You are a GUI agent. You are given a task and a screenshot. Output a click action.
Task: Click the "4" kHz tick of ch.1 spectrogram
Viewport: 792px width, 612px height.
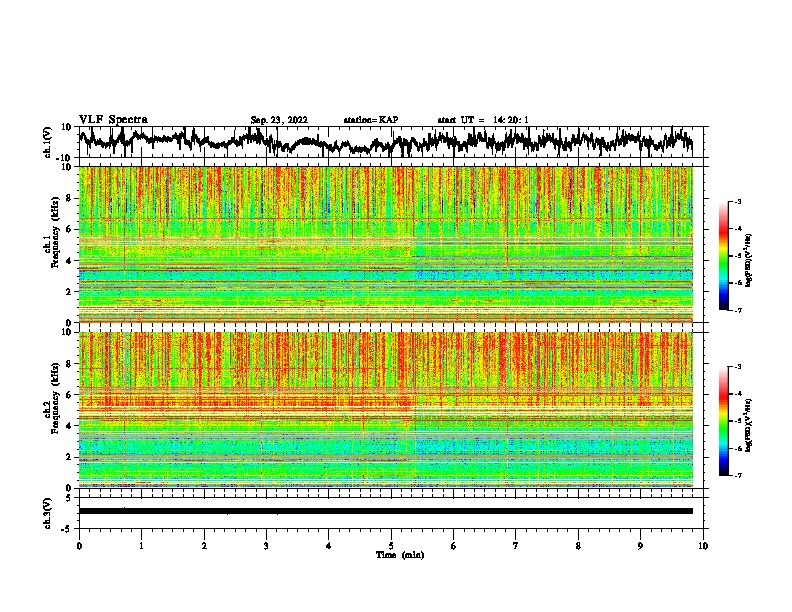(x=69, y=261)
